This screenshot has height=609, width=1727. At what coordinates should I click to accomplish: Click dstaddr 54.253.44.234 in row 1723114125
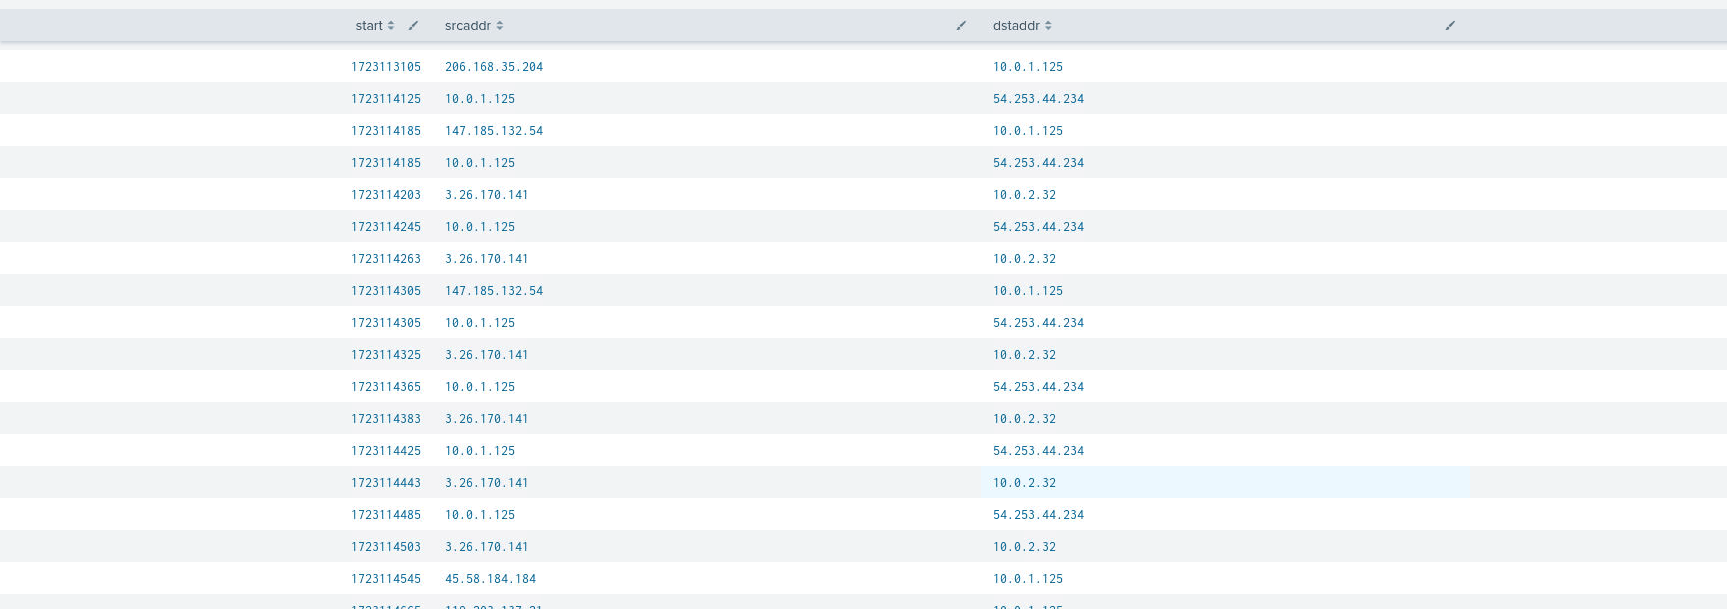(1038, 99)
